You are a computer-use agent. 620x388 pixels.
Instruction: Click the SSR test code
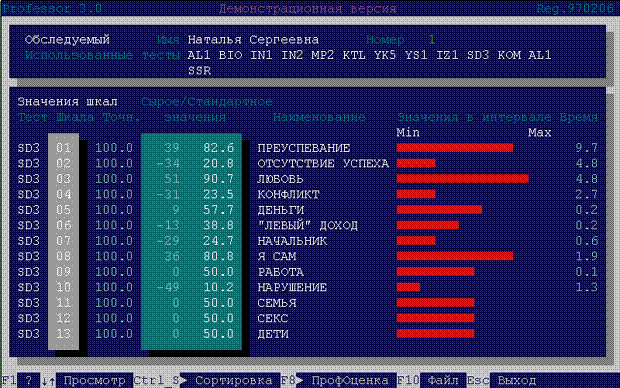(199, 71)
